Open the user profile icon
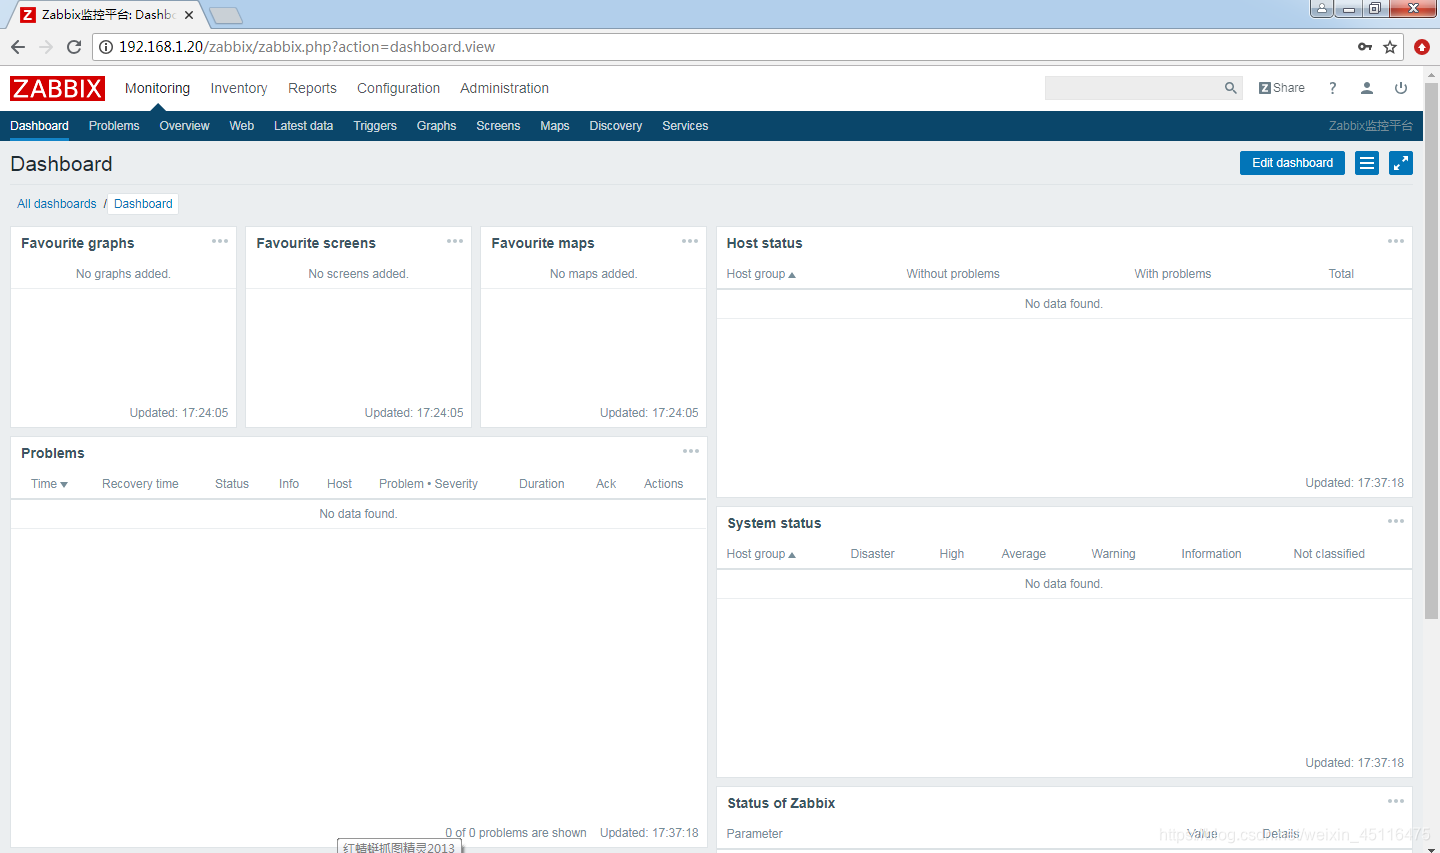 point(1367,88)
